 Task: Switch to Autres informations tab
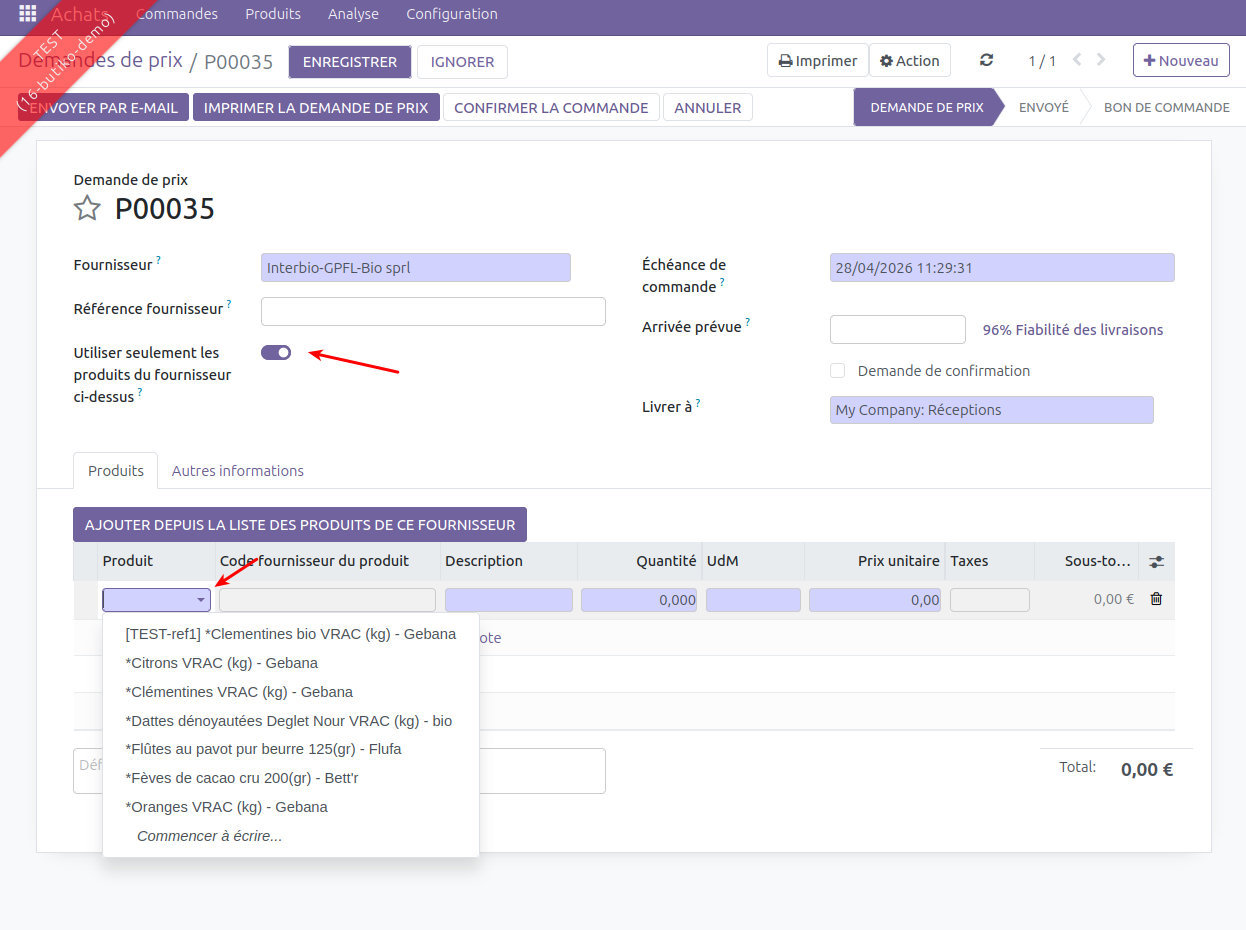[238, 471]
